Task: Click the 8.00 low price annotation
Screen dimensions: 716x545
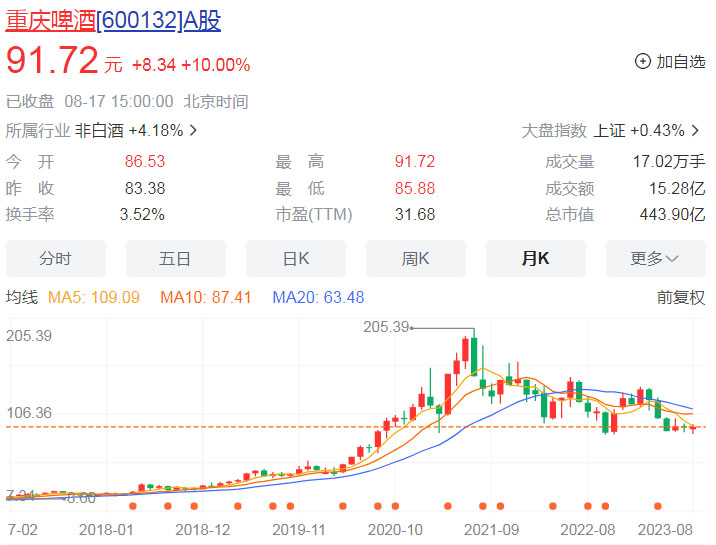Action: click(81, 498)
